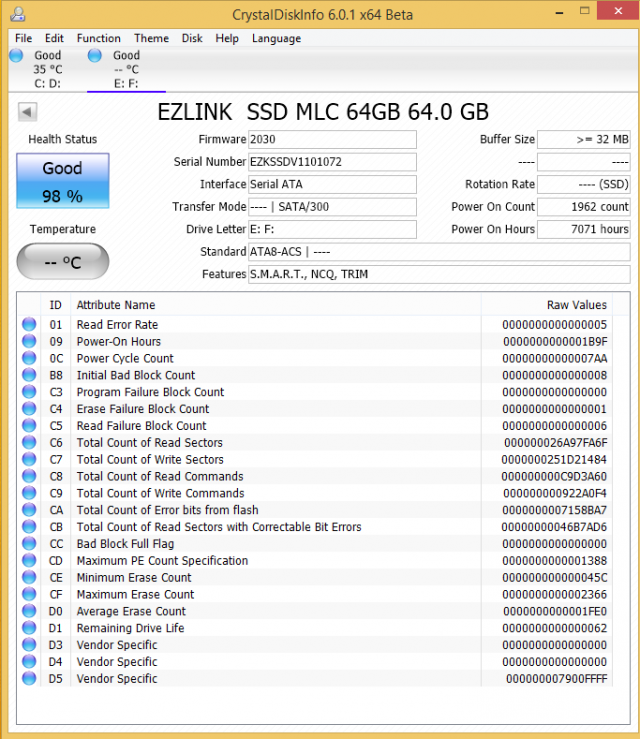Click the Serial Number field EZKSSDV1101072
This screenshot has height=740, width=640.
pos(332,162)
